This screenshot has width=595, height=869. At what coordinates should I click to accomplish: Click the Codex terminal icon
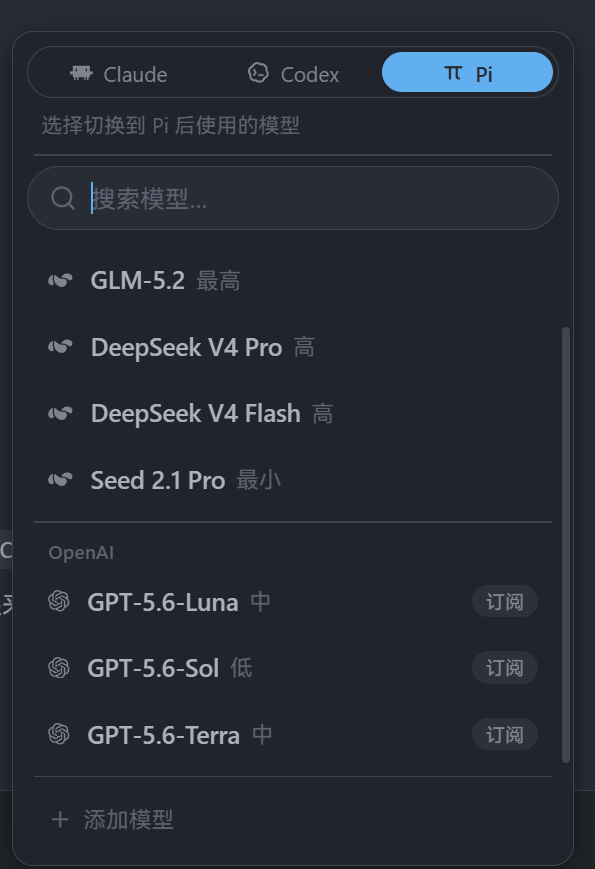click(258, 73)
